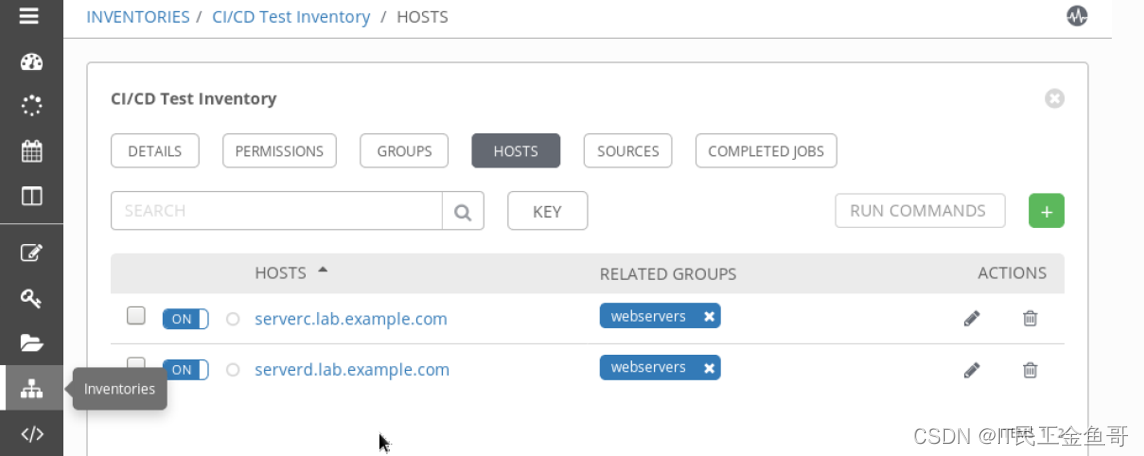Select checkbox for serverd.lab.example.com

[x=136, y=363]
